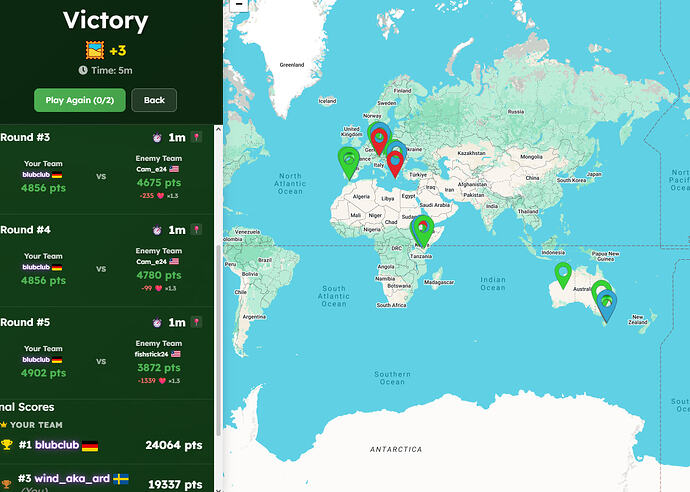The image size is (690, 492).
Task: Select the red map pin over Germany
Action: (x=379, y=142)
